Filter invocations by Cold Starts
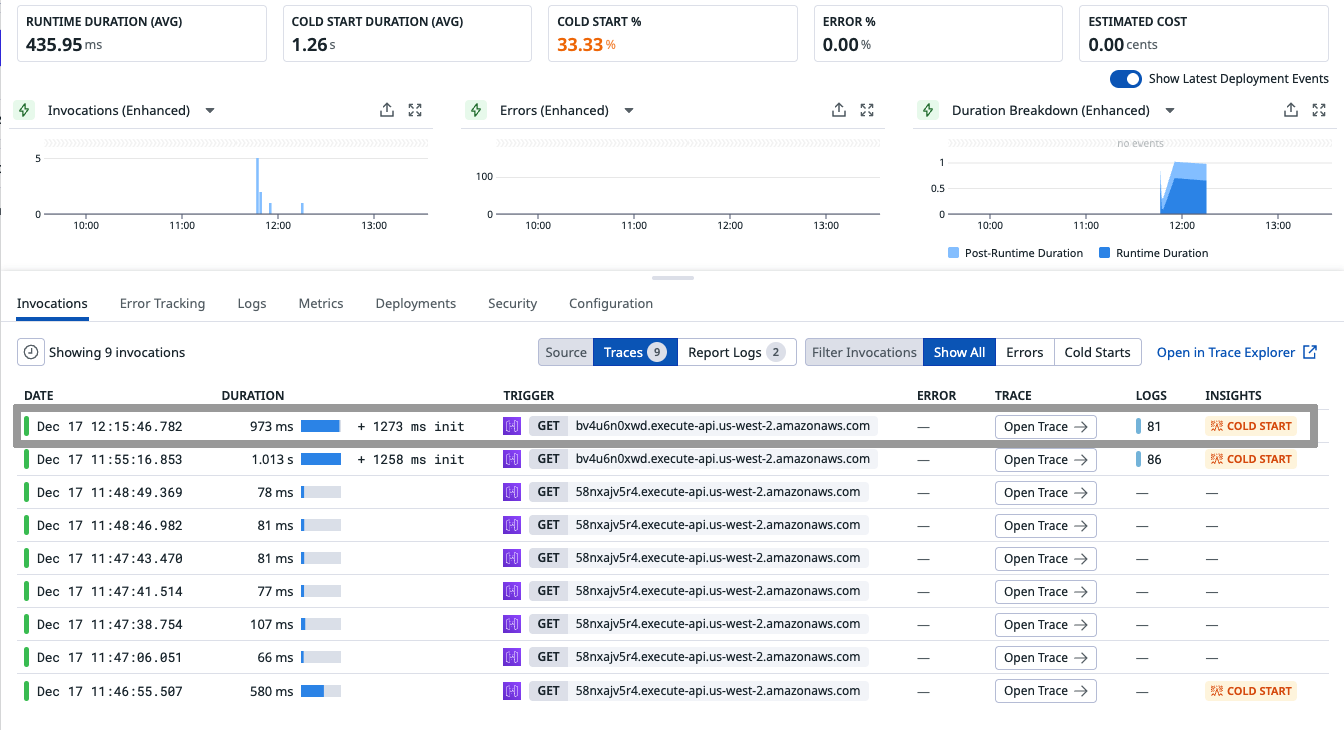This screenshot has height=730, width=1344. point(1097,352)
